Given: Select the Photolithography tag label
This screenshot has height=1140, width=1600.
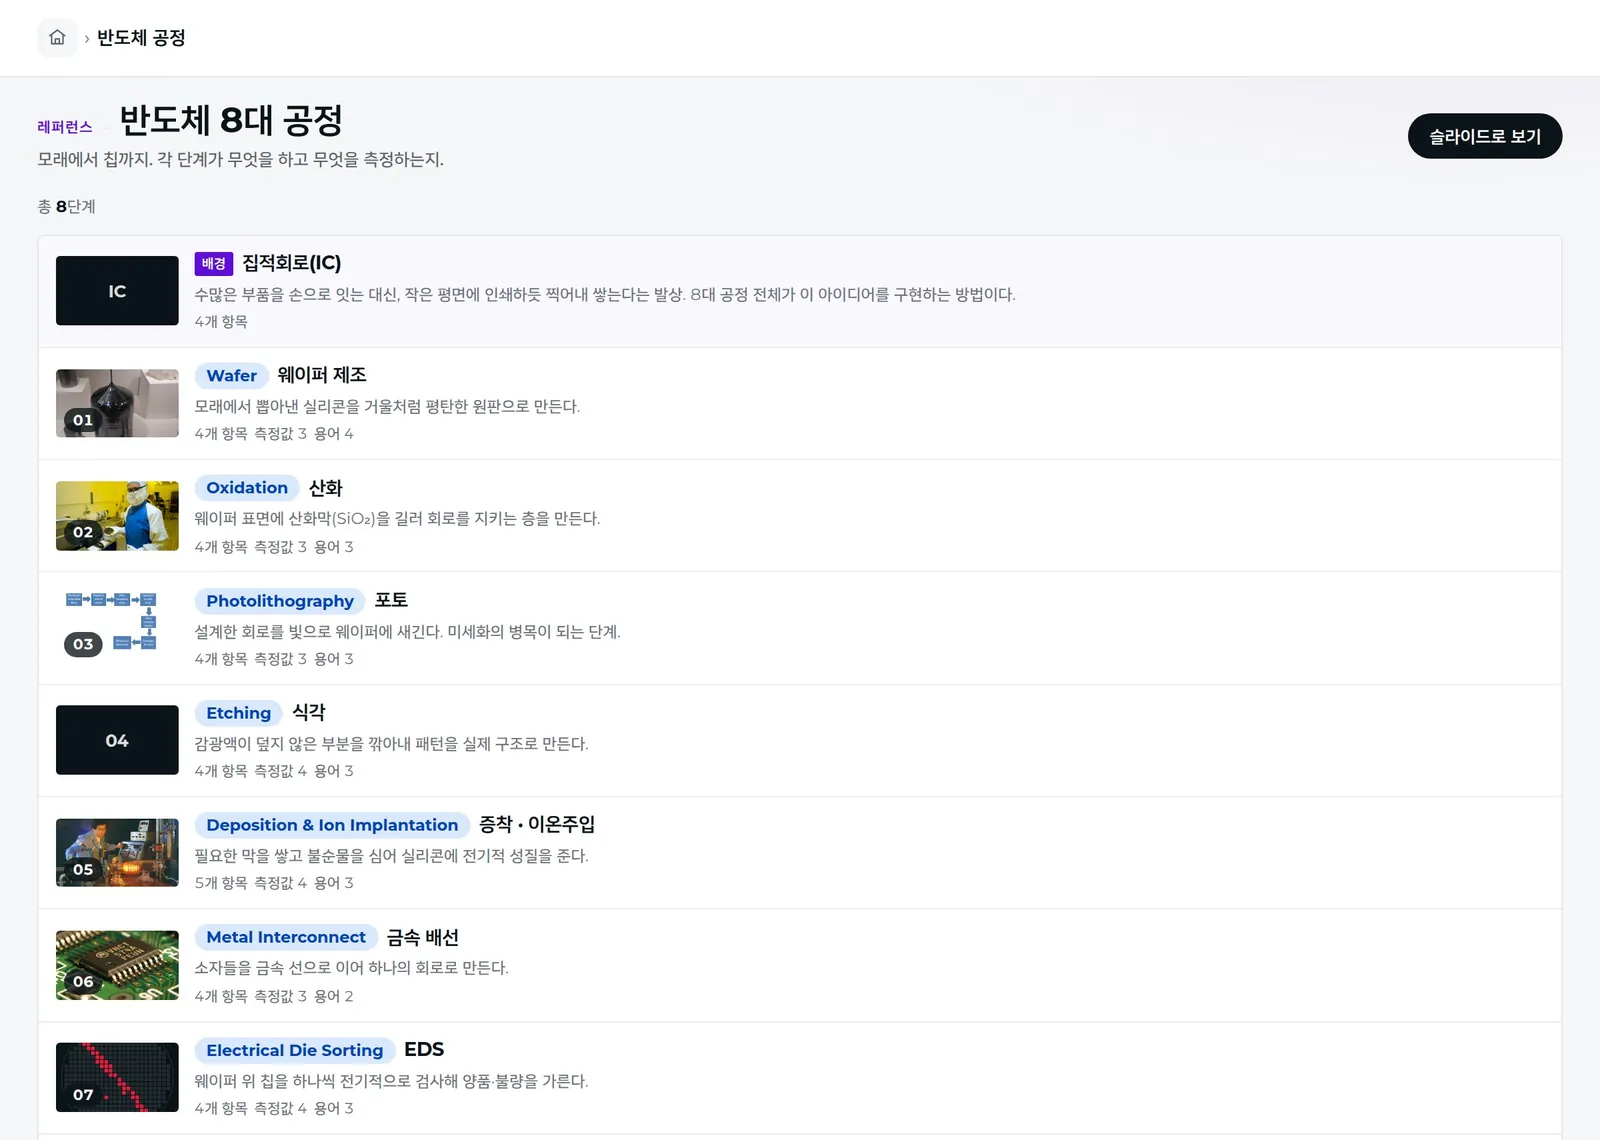Looking at the screenshot, I should click(280, 601).
